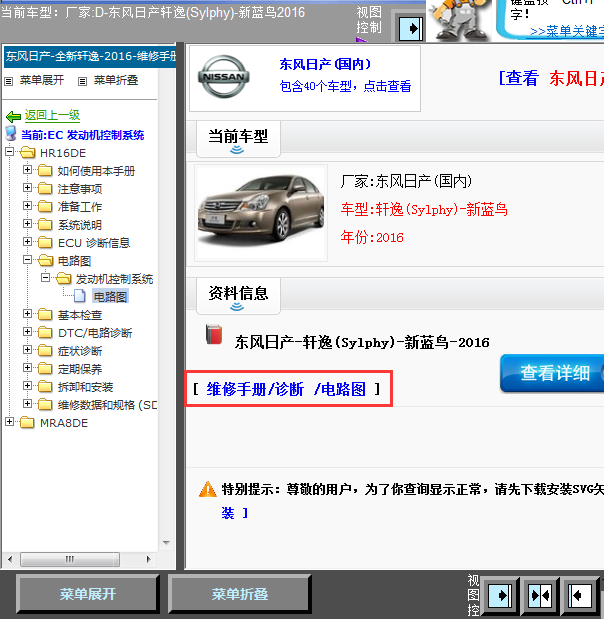This screenshot has width=604, height=619.
Task: Click the 症状诊断 folder icon
Action: point(45,351)
